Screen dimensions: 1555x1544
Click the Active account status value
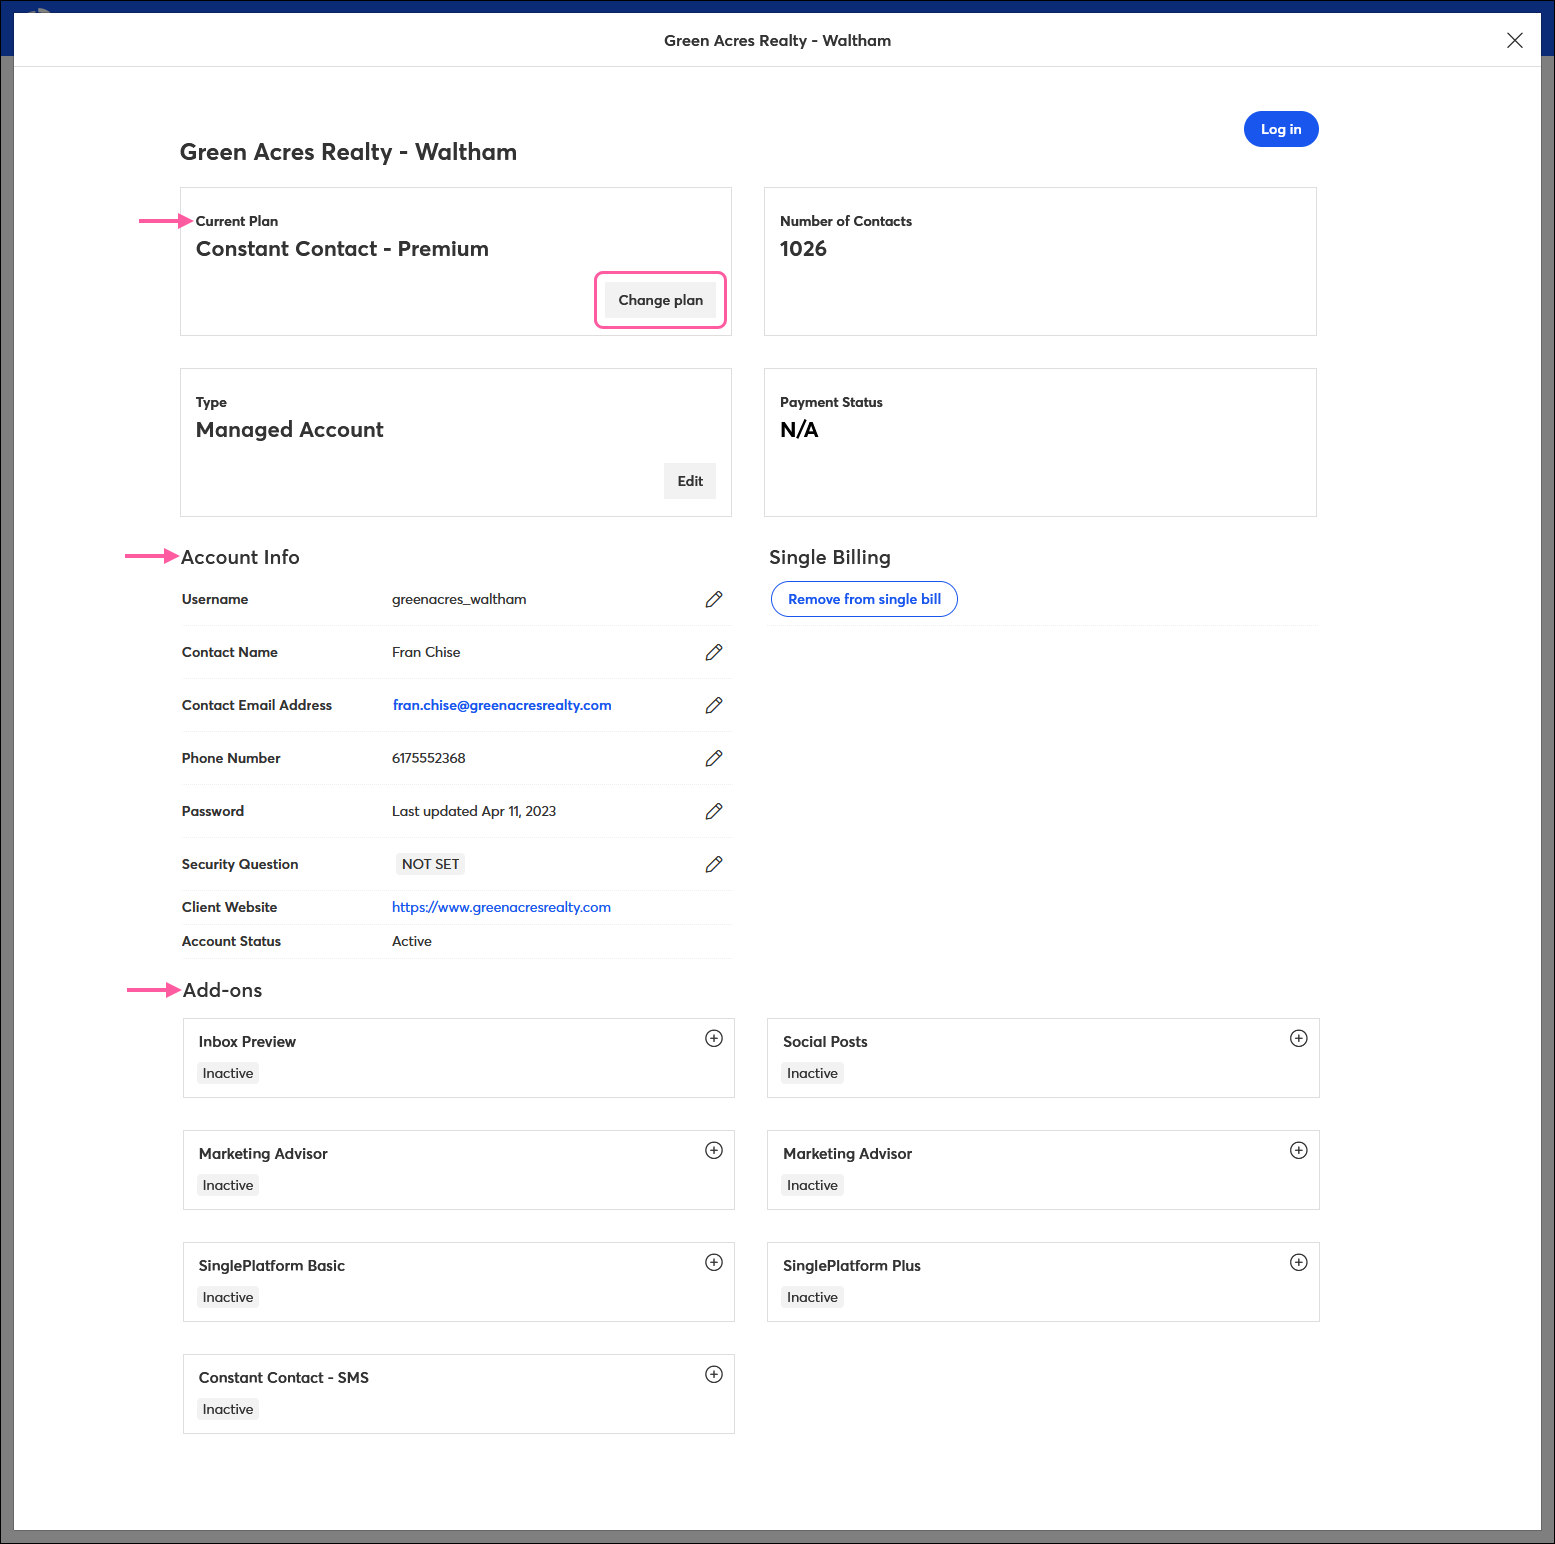click(x=412, y=941)
